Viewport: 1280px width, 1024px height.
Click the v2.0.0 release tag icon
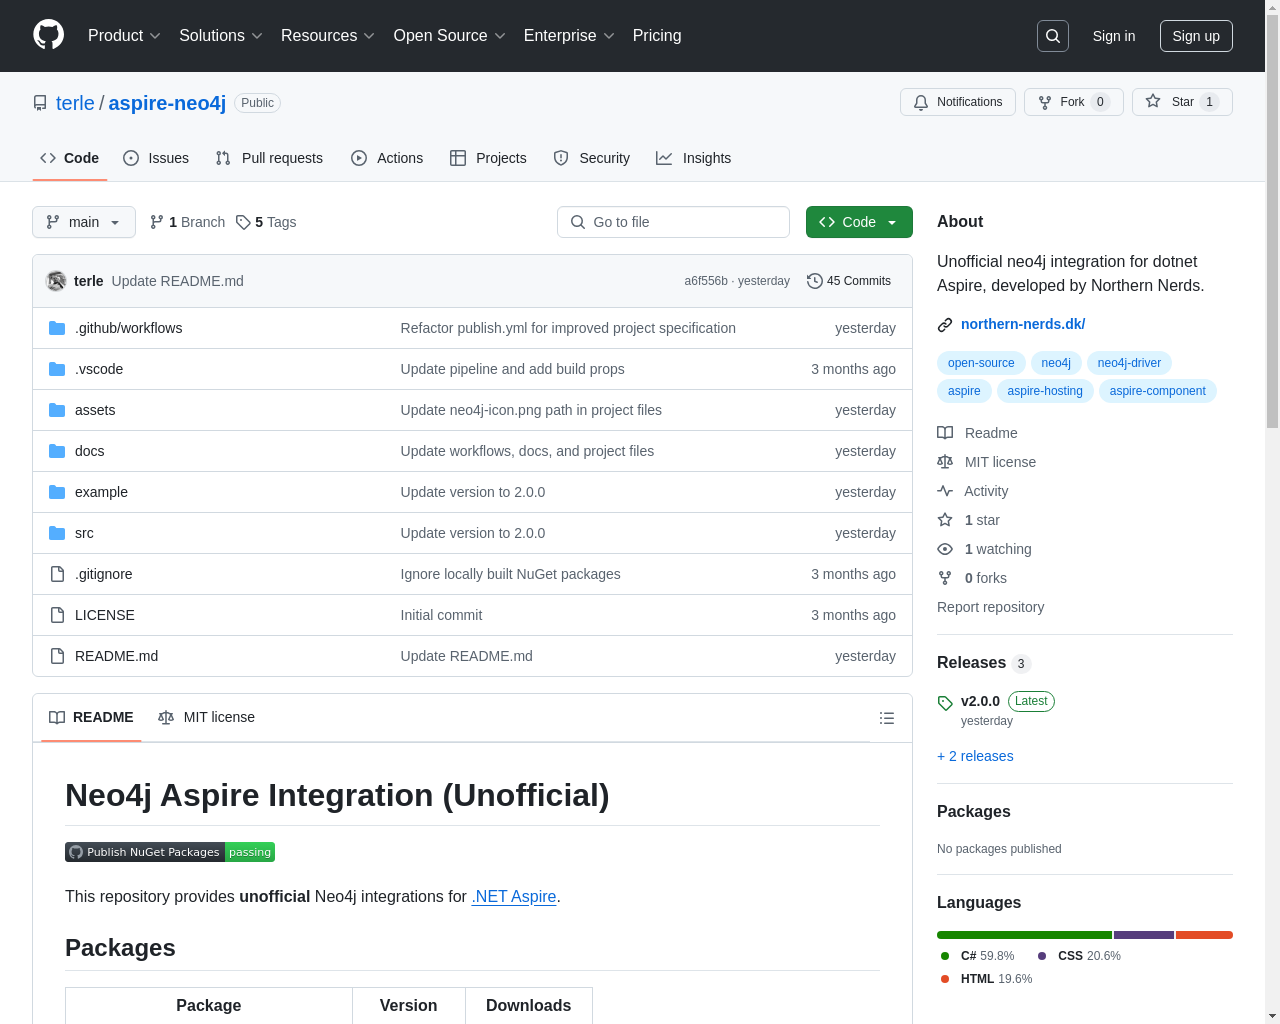click(945, 703)
